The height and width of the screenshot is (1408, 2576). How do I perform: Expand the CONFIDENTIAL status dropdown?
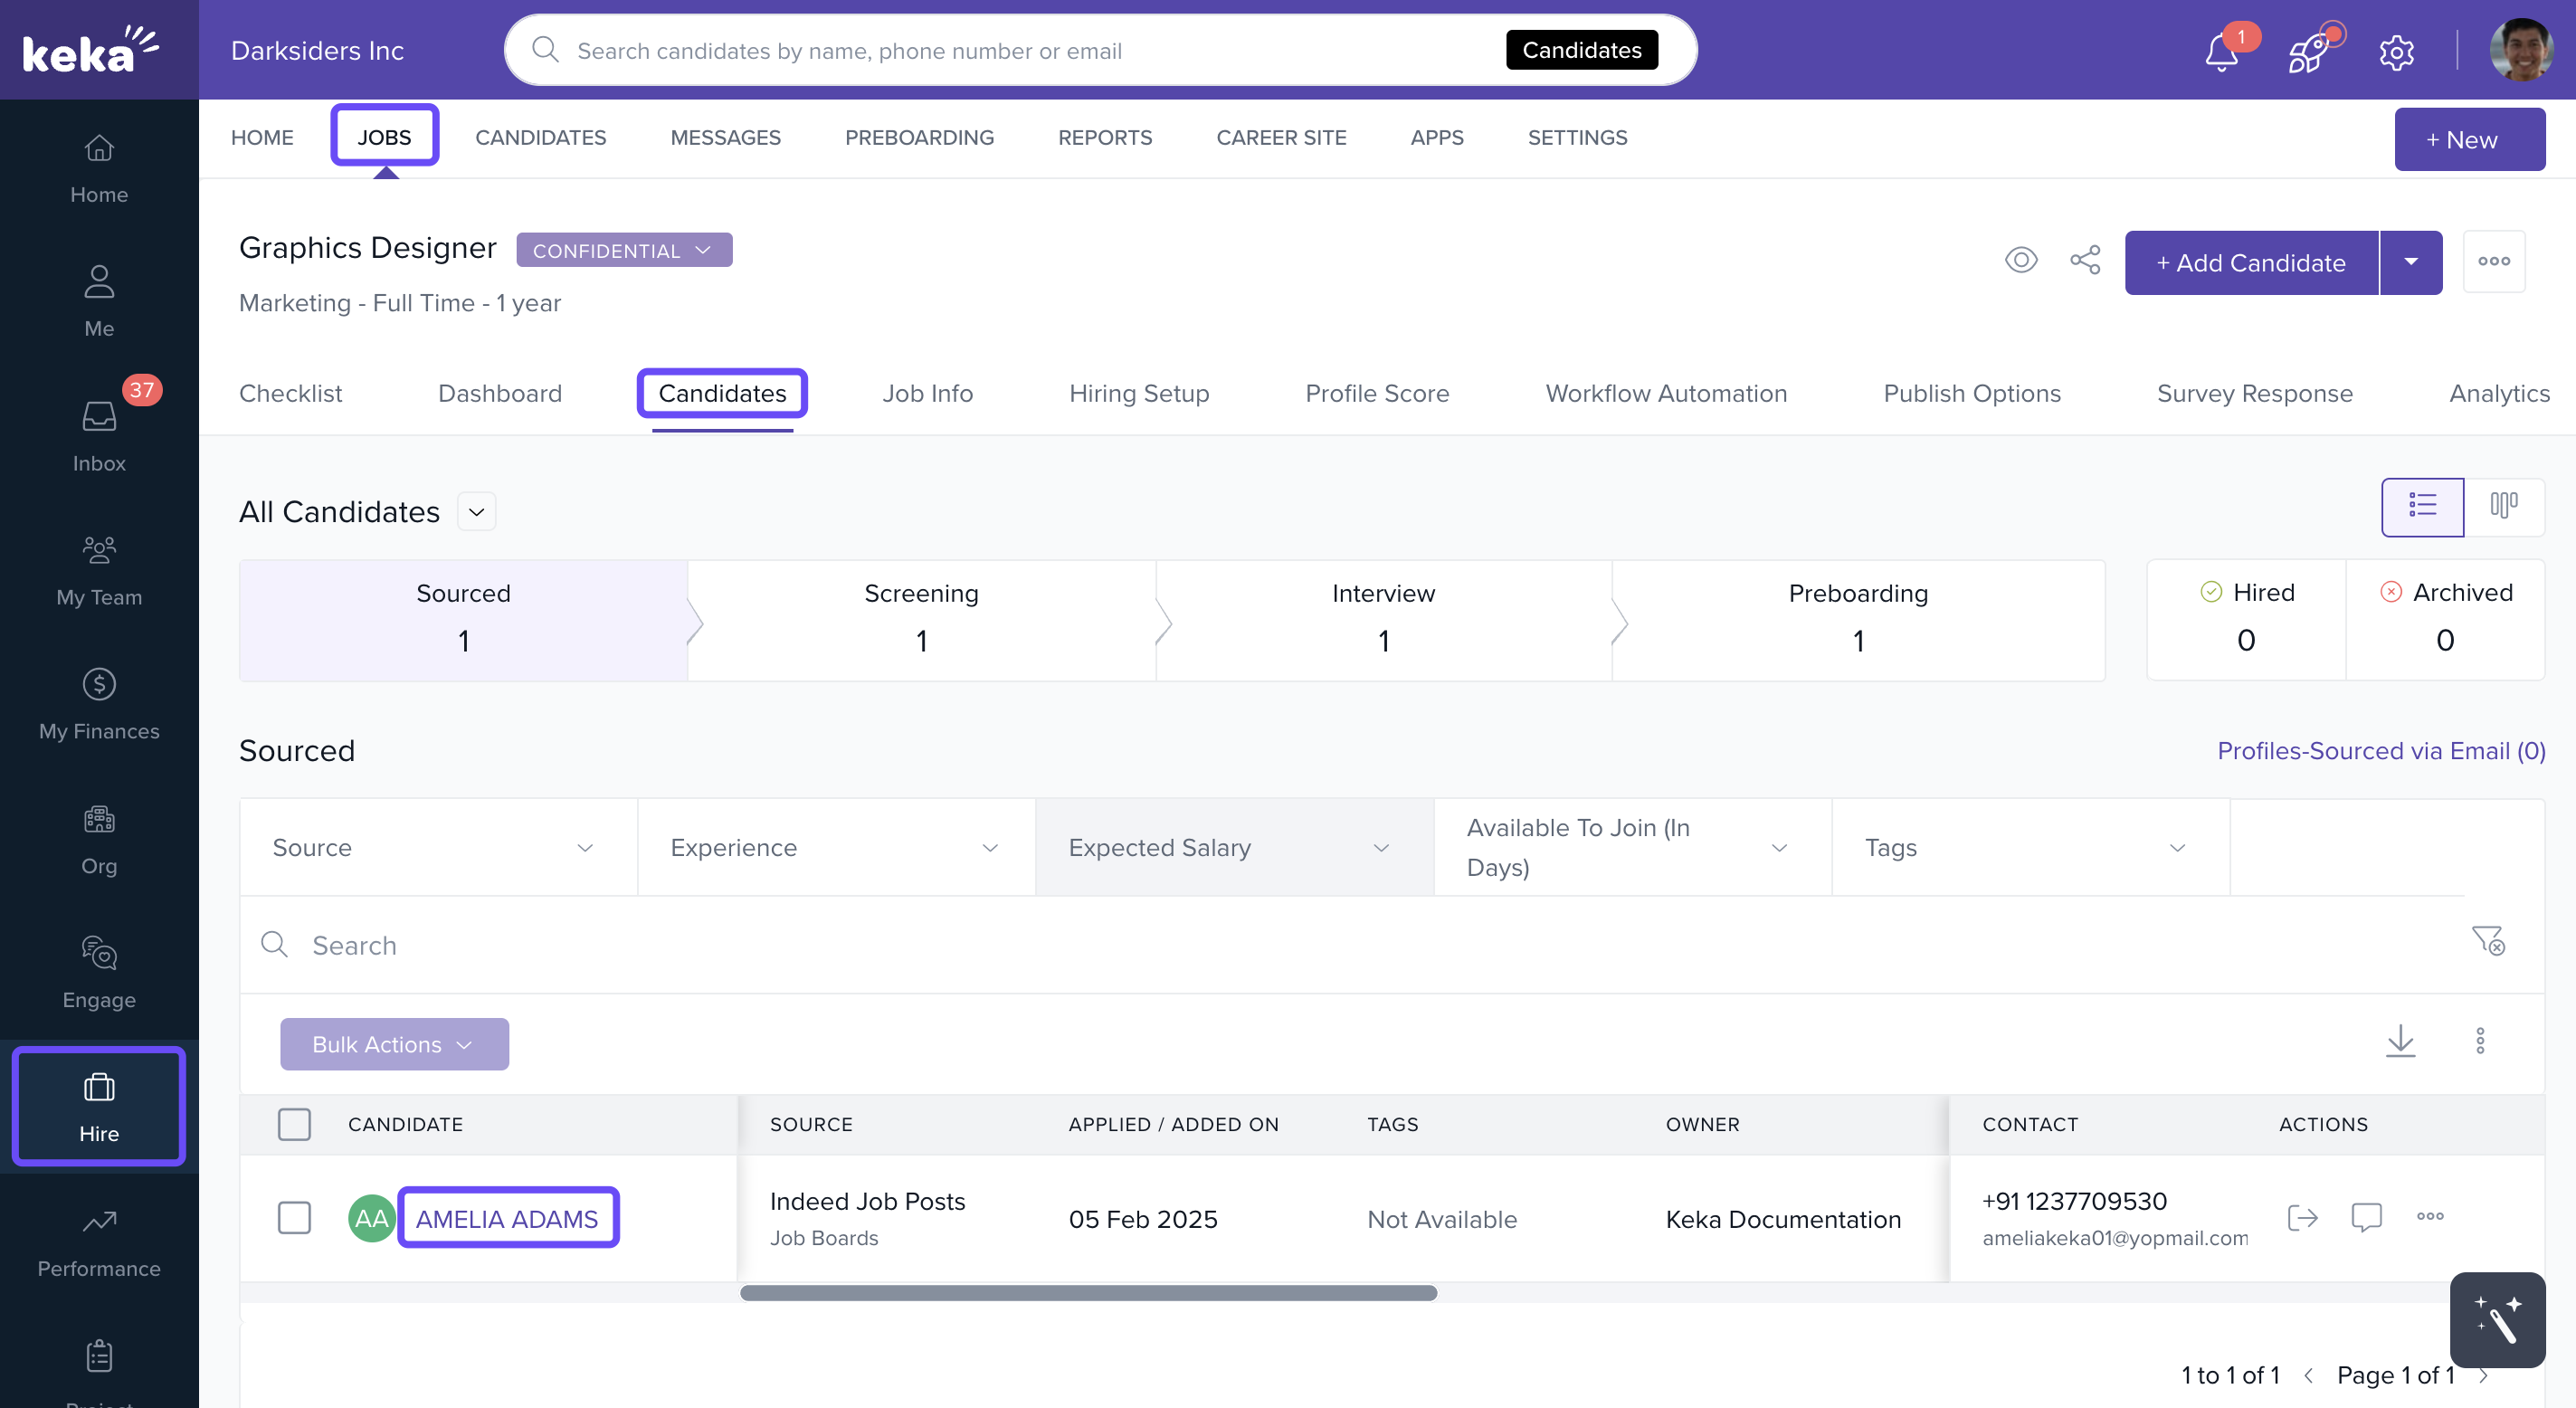(x=623, y=250)
